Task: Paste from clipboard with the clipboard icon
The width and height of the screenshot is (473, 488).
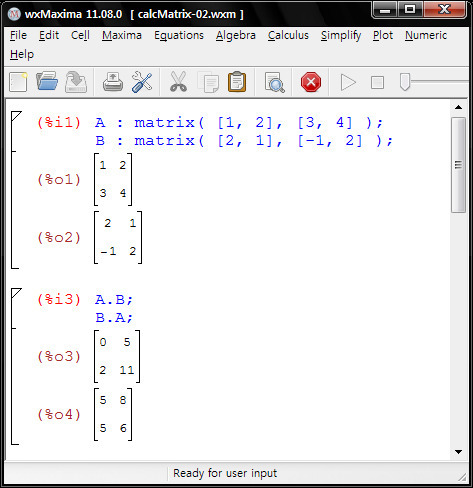Action: 237,82
